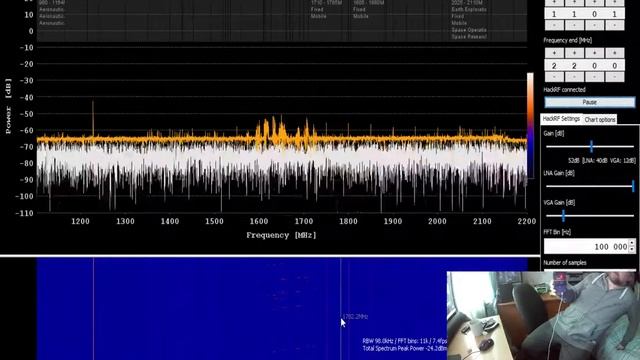
Task: Click the 1710 - 1785M allocation band label
Action: click(x=327, y=2)
